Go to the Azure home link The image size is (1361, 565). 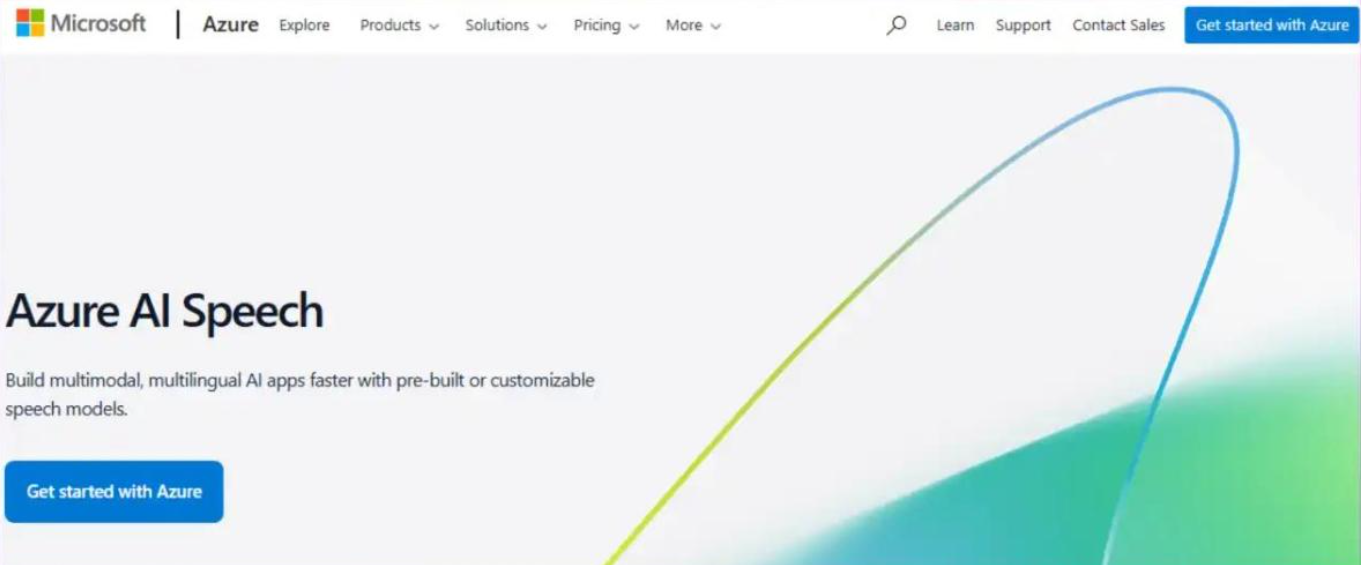[x=230, y=25]
